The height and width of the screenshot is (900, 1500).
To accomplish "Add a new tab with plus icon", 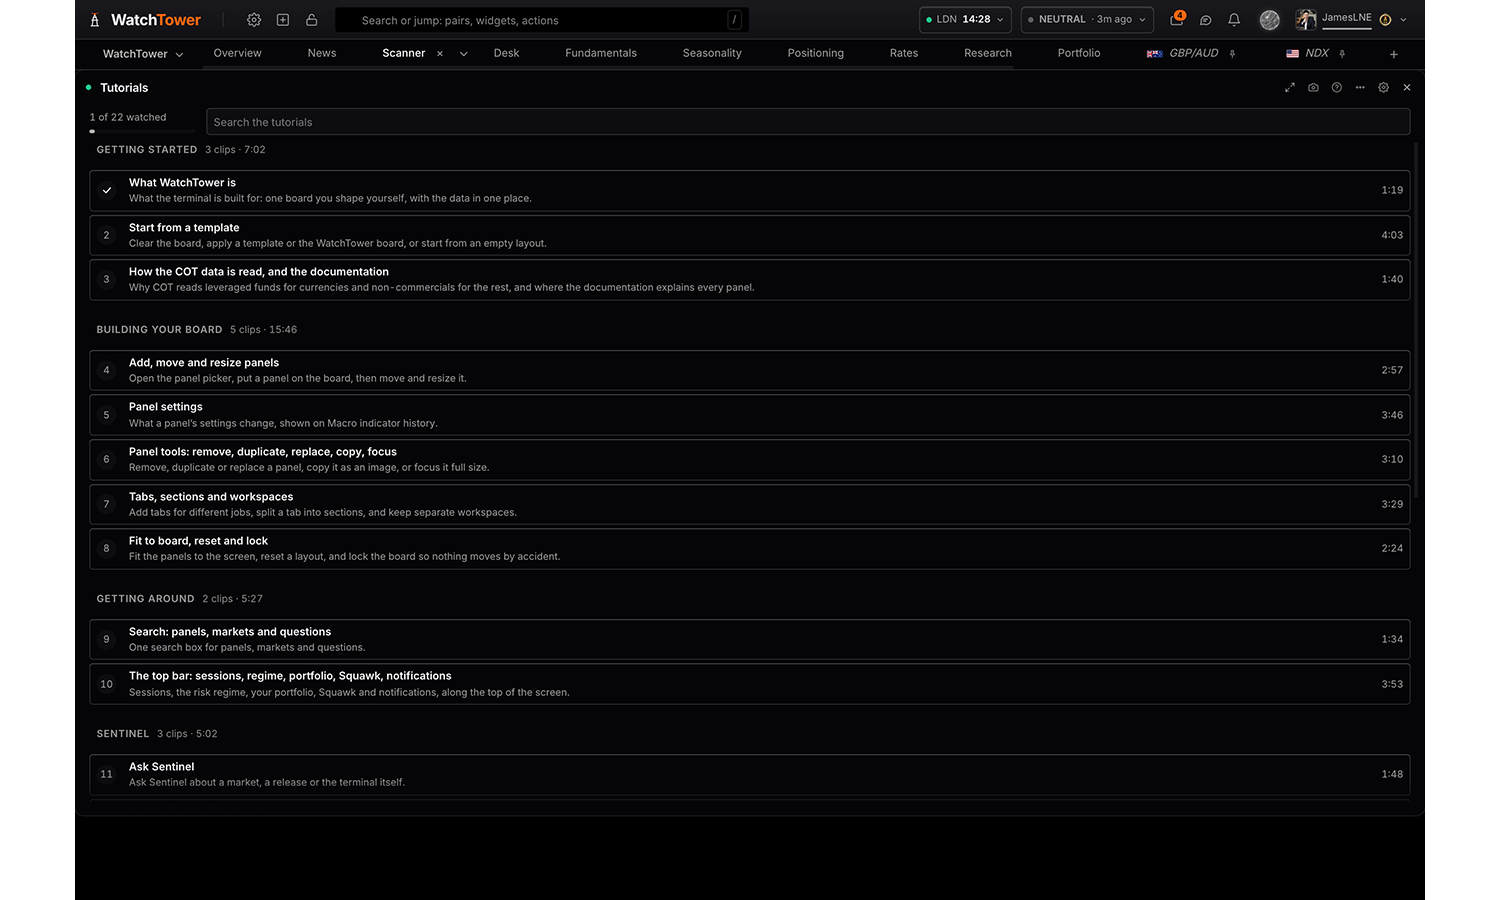I will pos(1394,54).
